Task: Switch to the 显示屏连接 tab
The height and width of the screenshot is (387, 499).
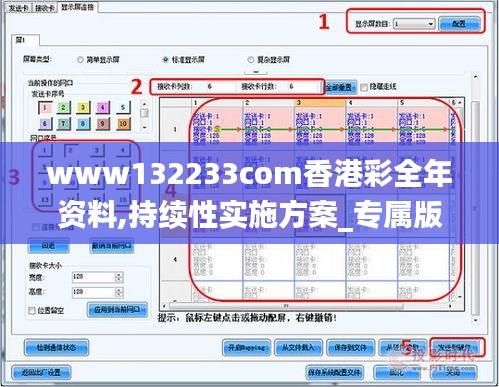Action: pyautogui.click(x=78, y=7)
